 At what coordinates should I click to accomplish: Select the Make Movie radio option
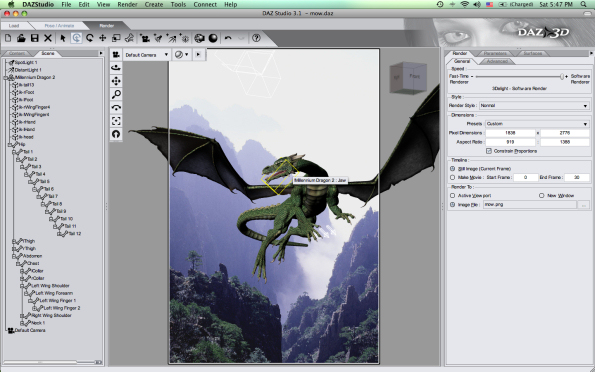452,177
